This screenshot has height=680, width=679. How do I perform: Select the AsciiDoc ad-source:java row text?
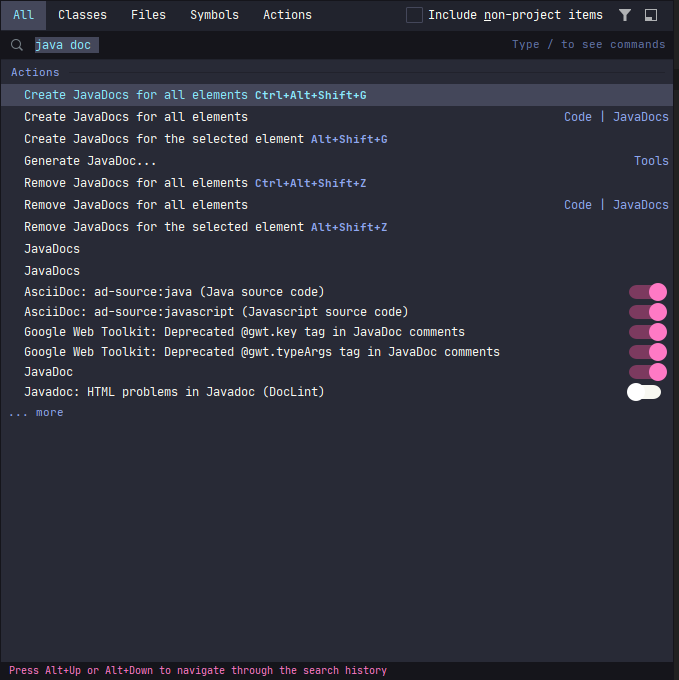pos(174,292)
